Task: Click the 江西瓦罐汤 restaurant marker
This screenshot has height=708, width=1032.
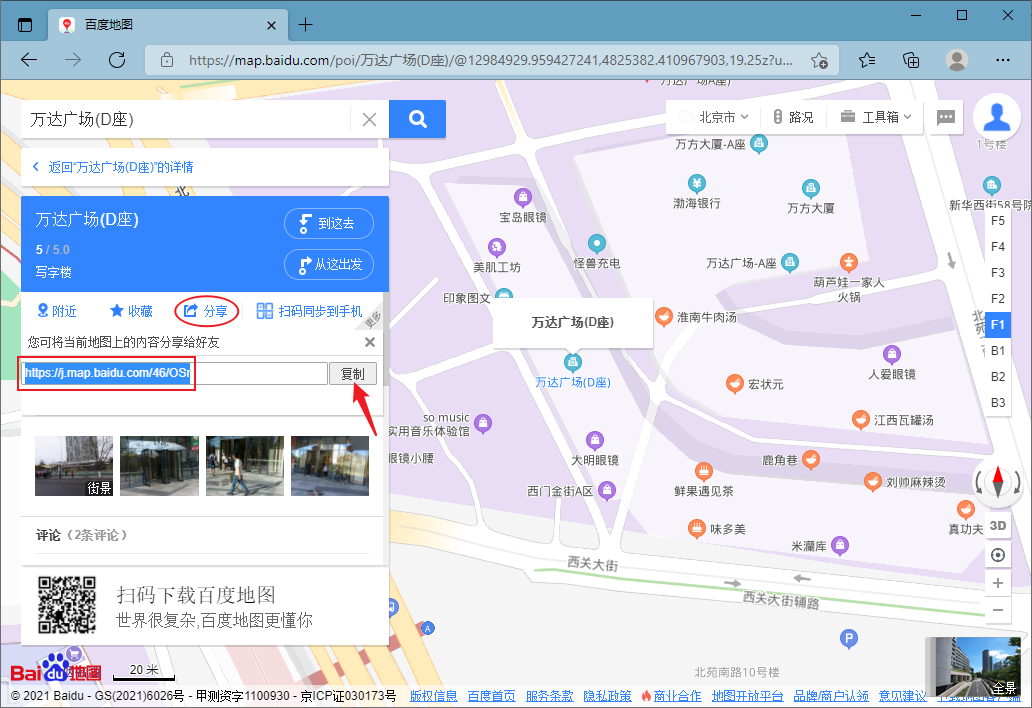Action: 860,419
